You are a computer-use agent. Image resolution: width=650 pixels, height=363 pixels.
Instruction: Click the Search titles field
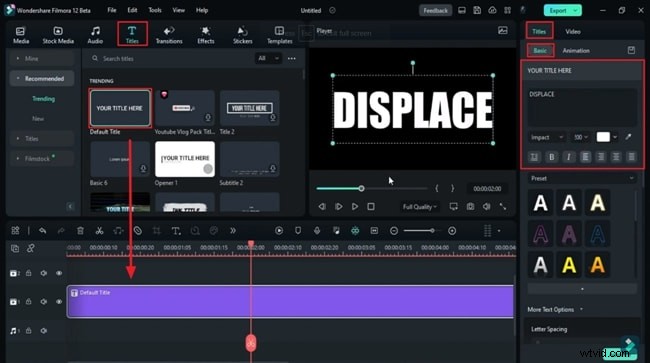pos(170,58)
